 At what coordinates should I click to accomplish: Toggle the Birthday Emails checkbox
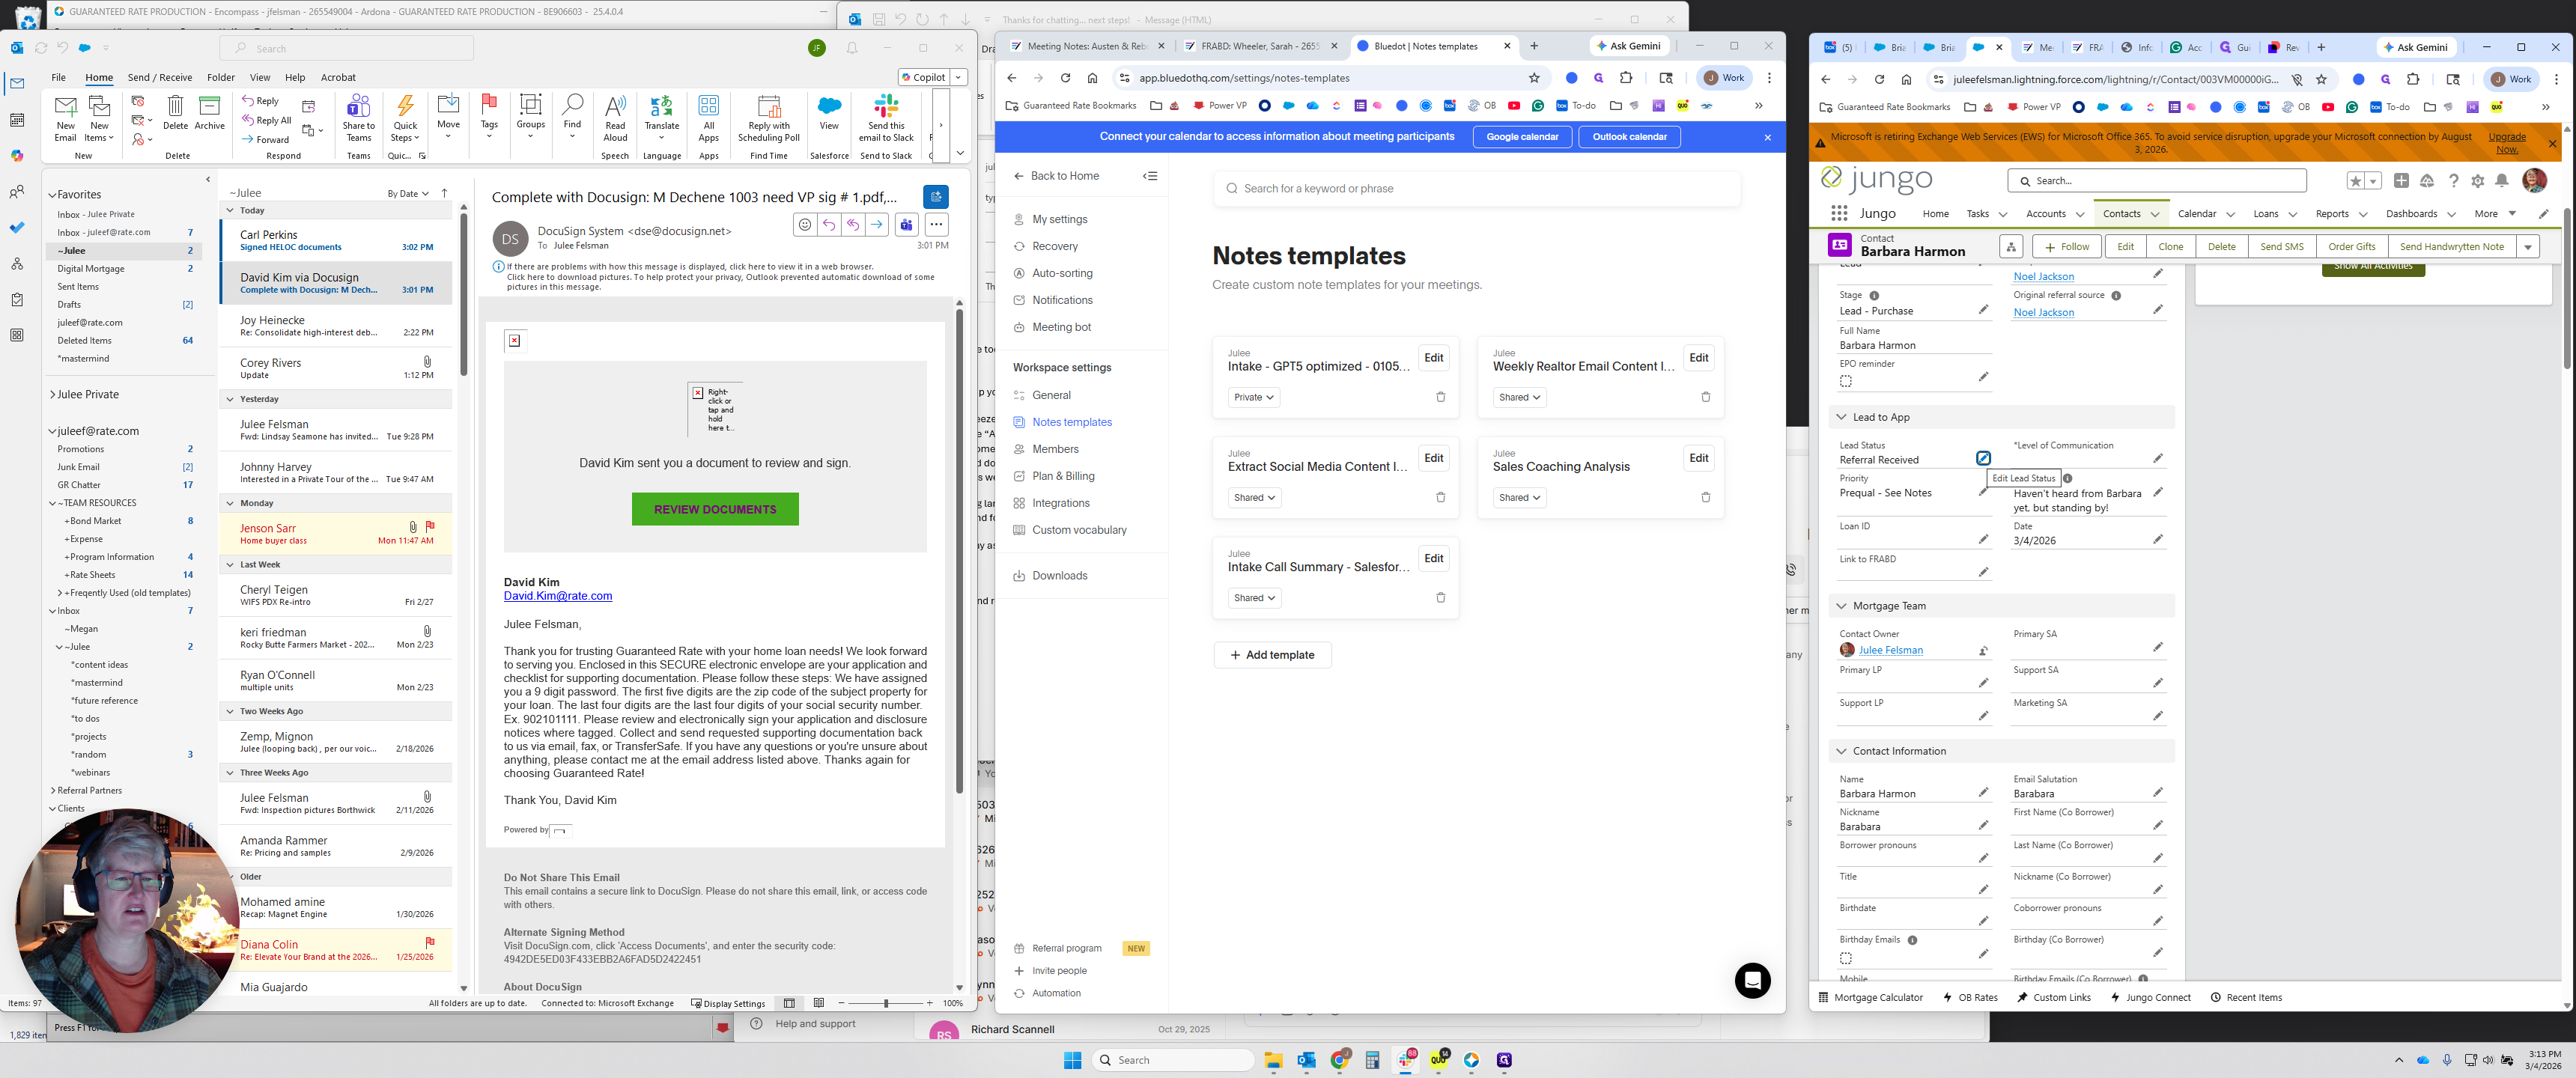[x=1846, y=958]
